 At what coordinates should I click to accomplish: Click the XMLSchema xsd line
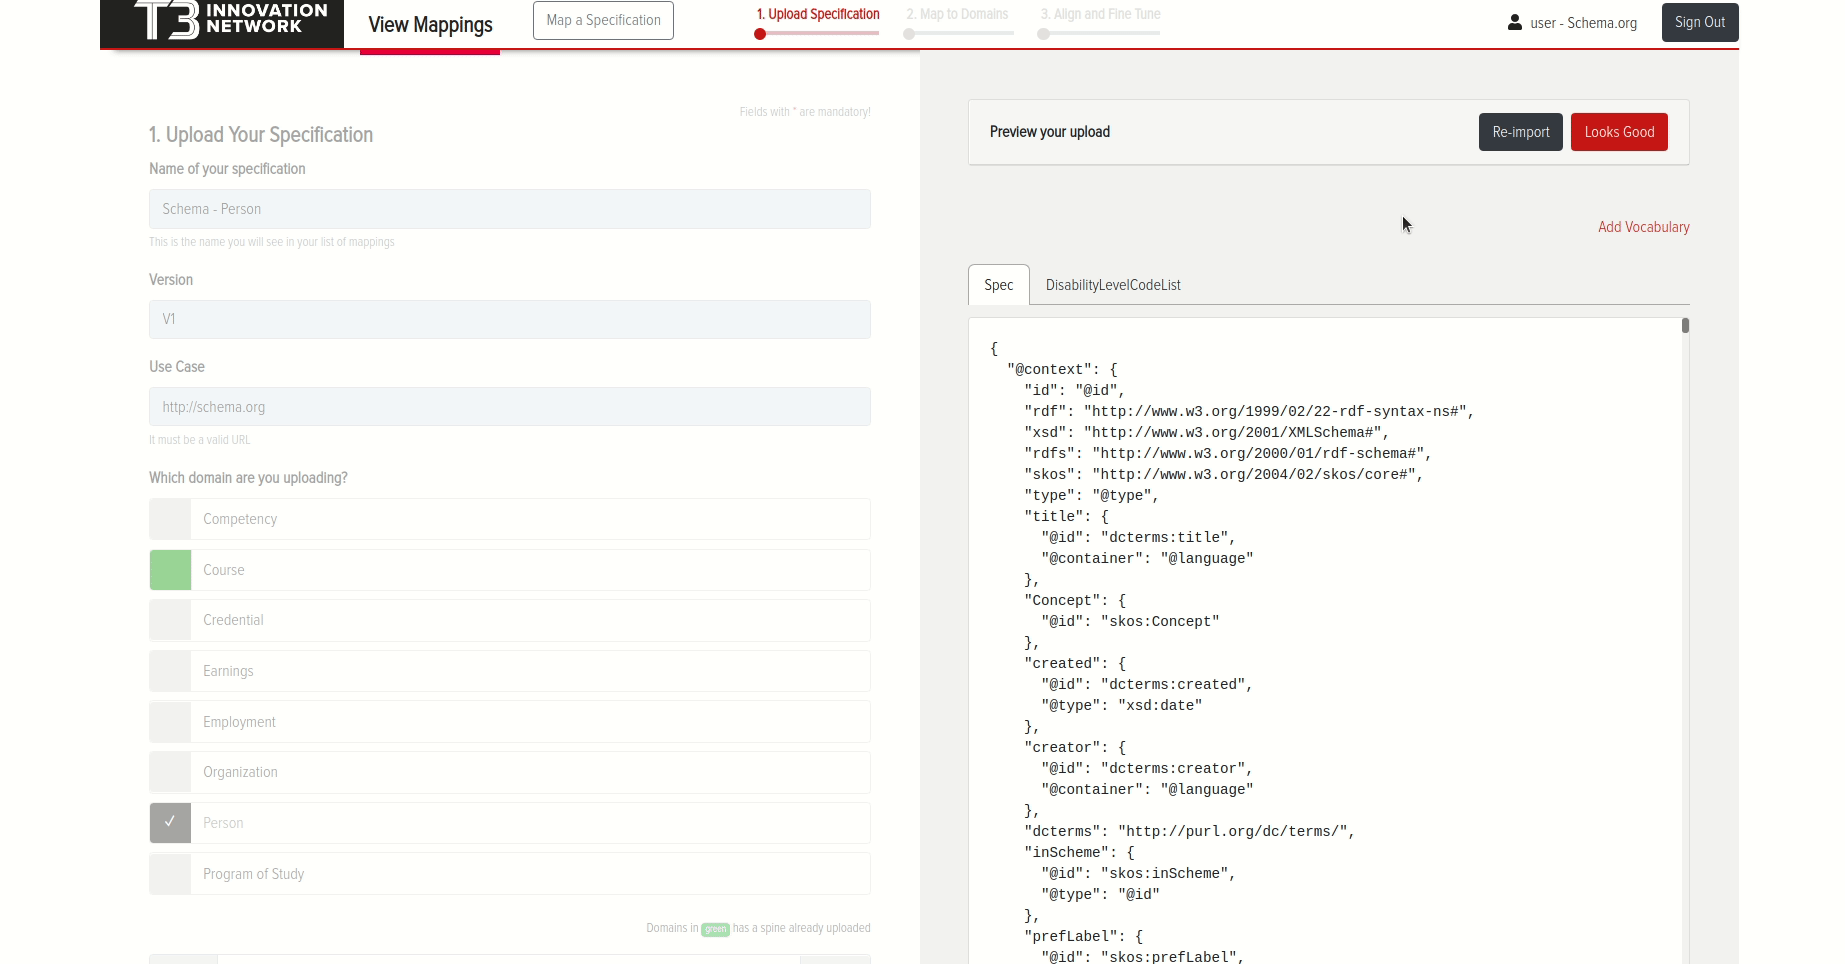coord(1207,432)
